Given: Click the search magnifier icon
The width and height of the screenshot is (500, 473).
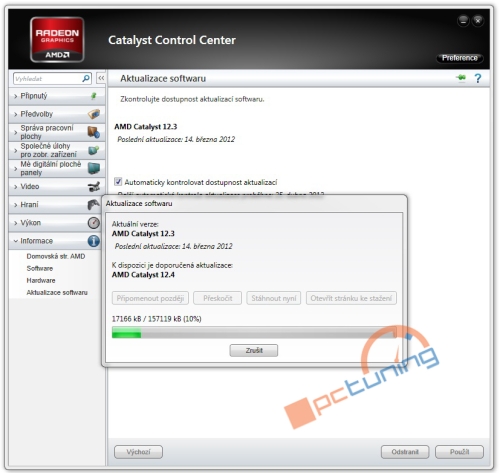Looking at the screenshot, I should (86, 78).
